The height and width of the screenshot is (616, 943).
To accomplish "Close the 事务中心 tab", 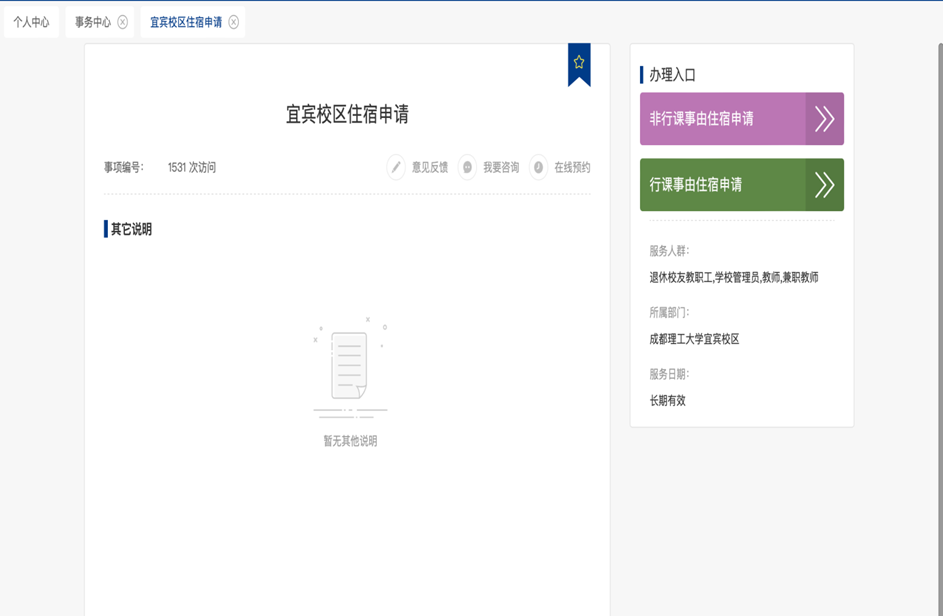I will click(123, 22).
